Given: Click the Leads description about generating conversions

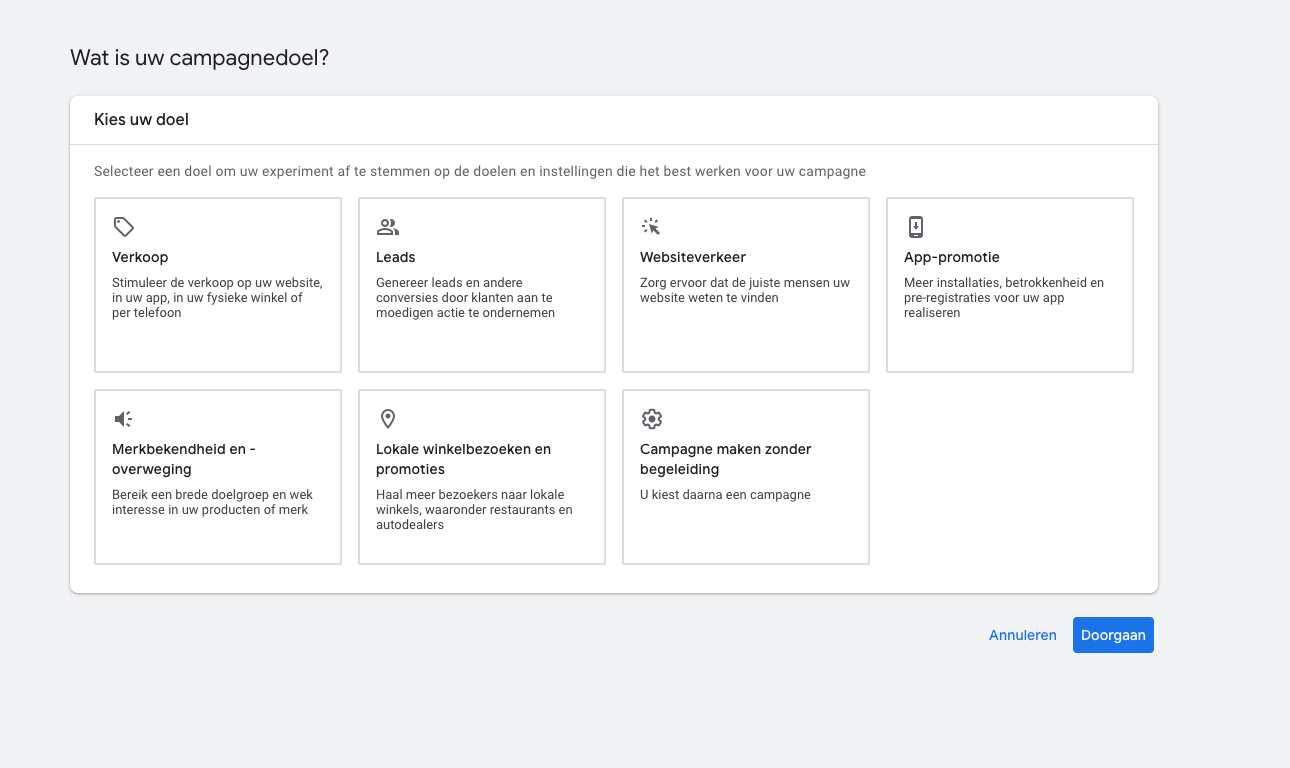Looking at the screenshot, I should (465, 298).
